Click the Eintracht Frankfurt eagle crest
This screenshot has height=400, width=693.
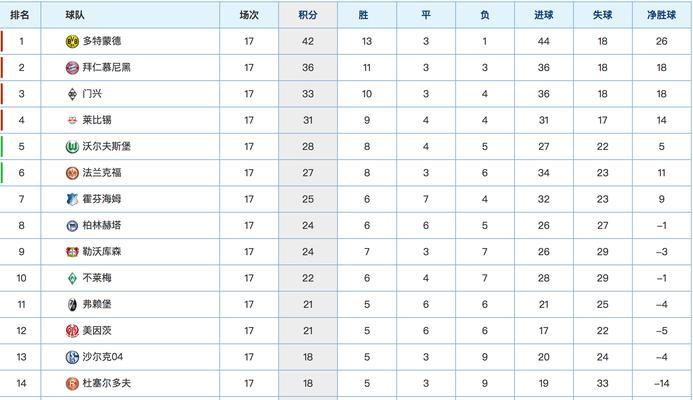(x=72, y=173)
